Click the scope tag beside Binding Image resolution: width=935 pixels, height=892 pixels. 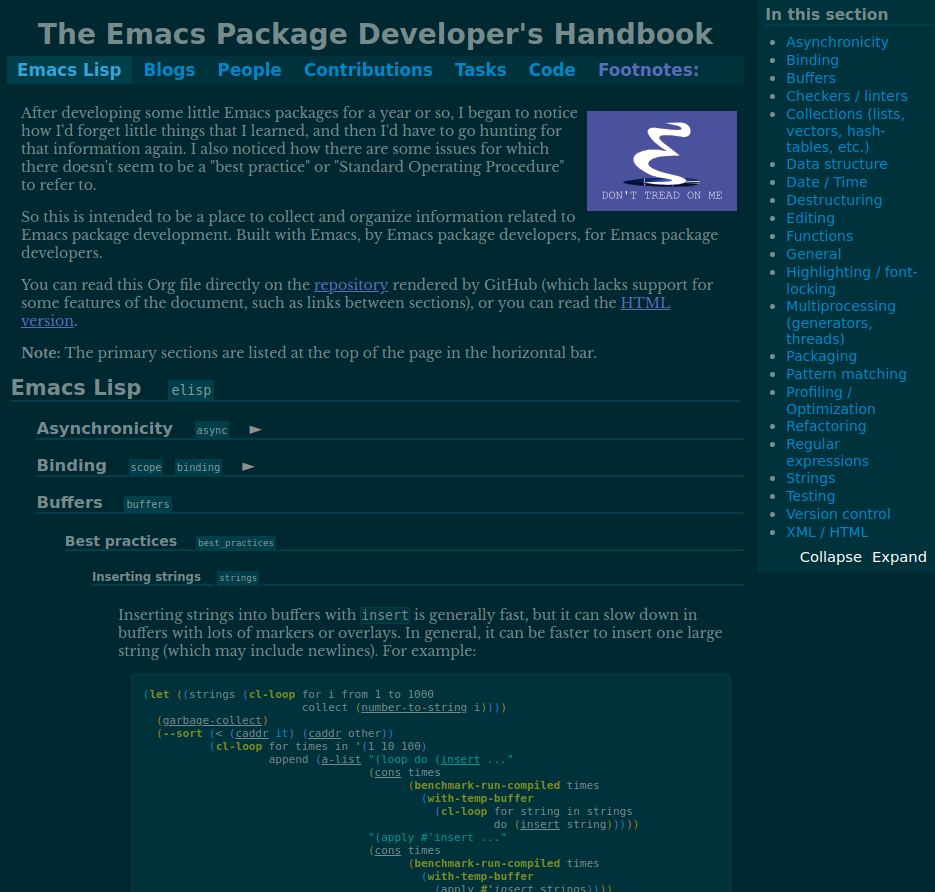click(146, 467)
